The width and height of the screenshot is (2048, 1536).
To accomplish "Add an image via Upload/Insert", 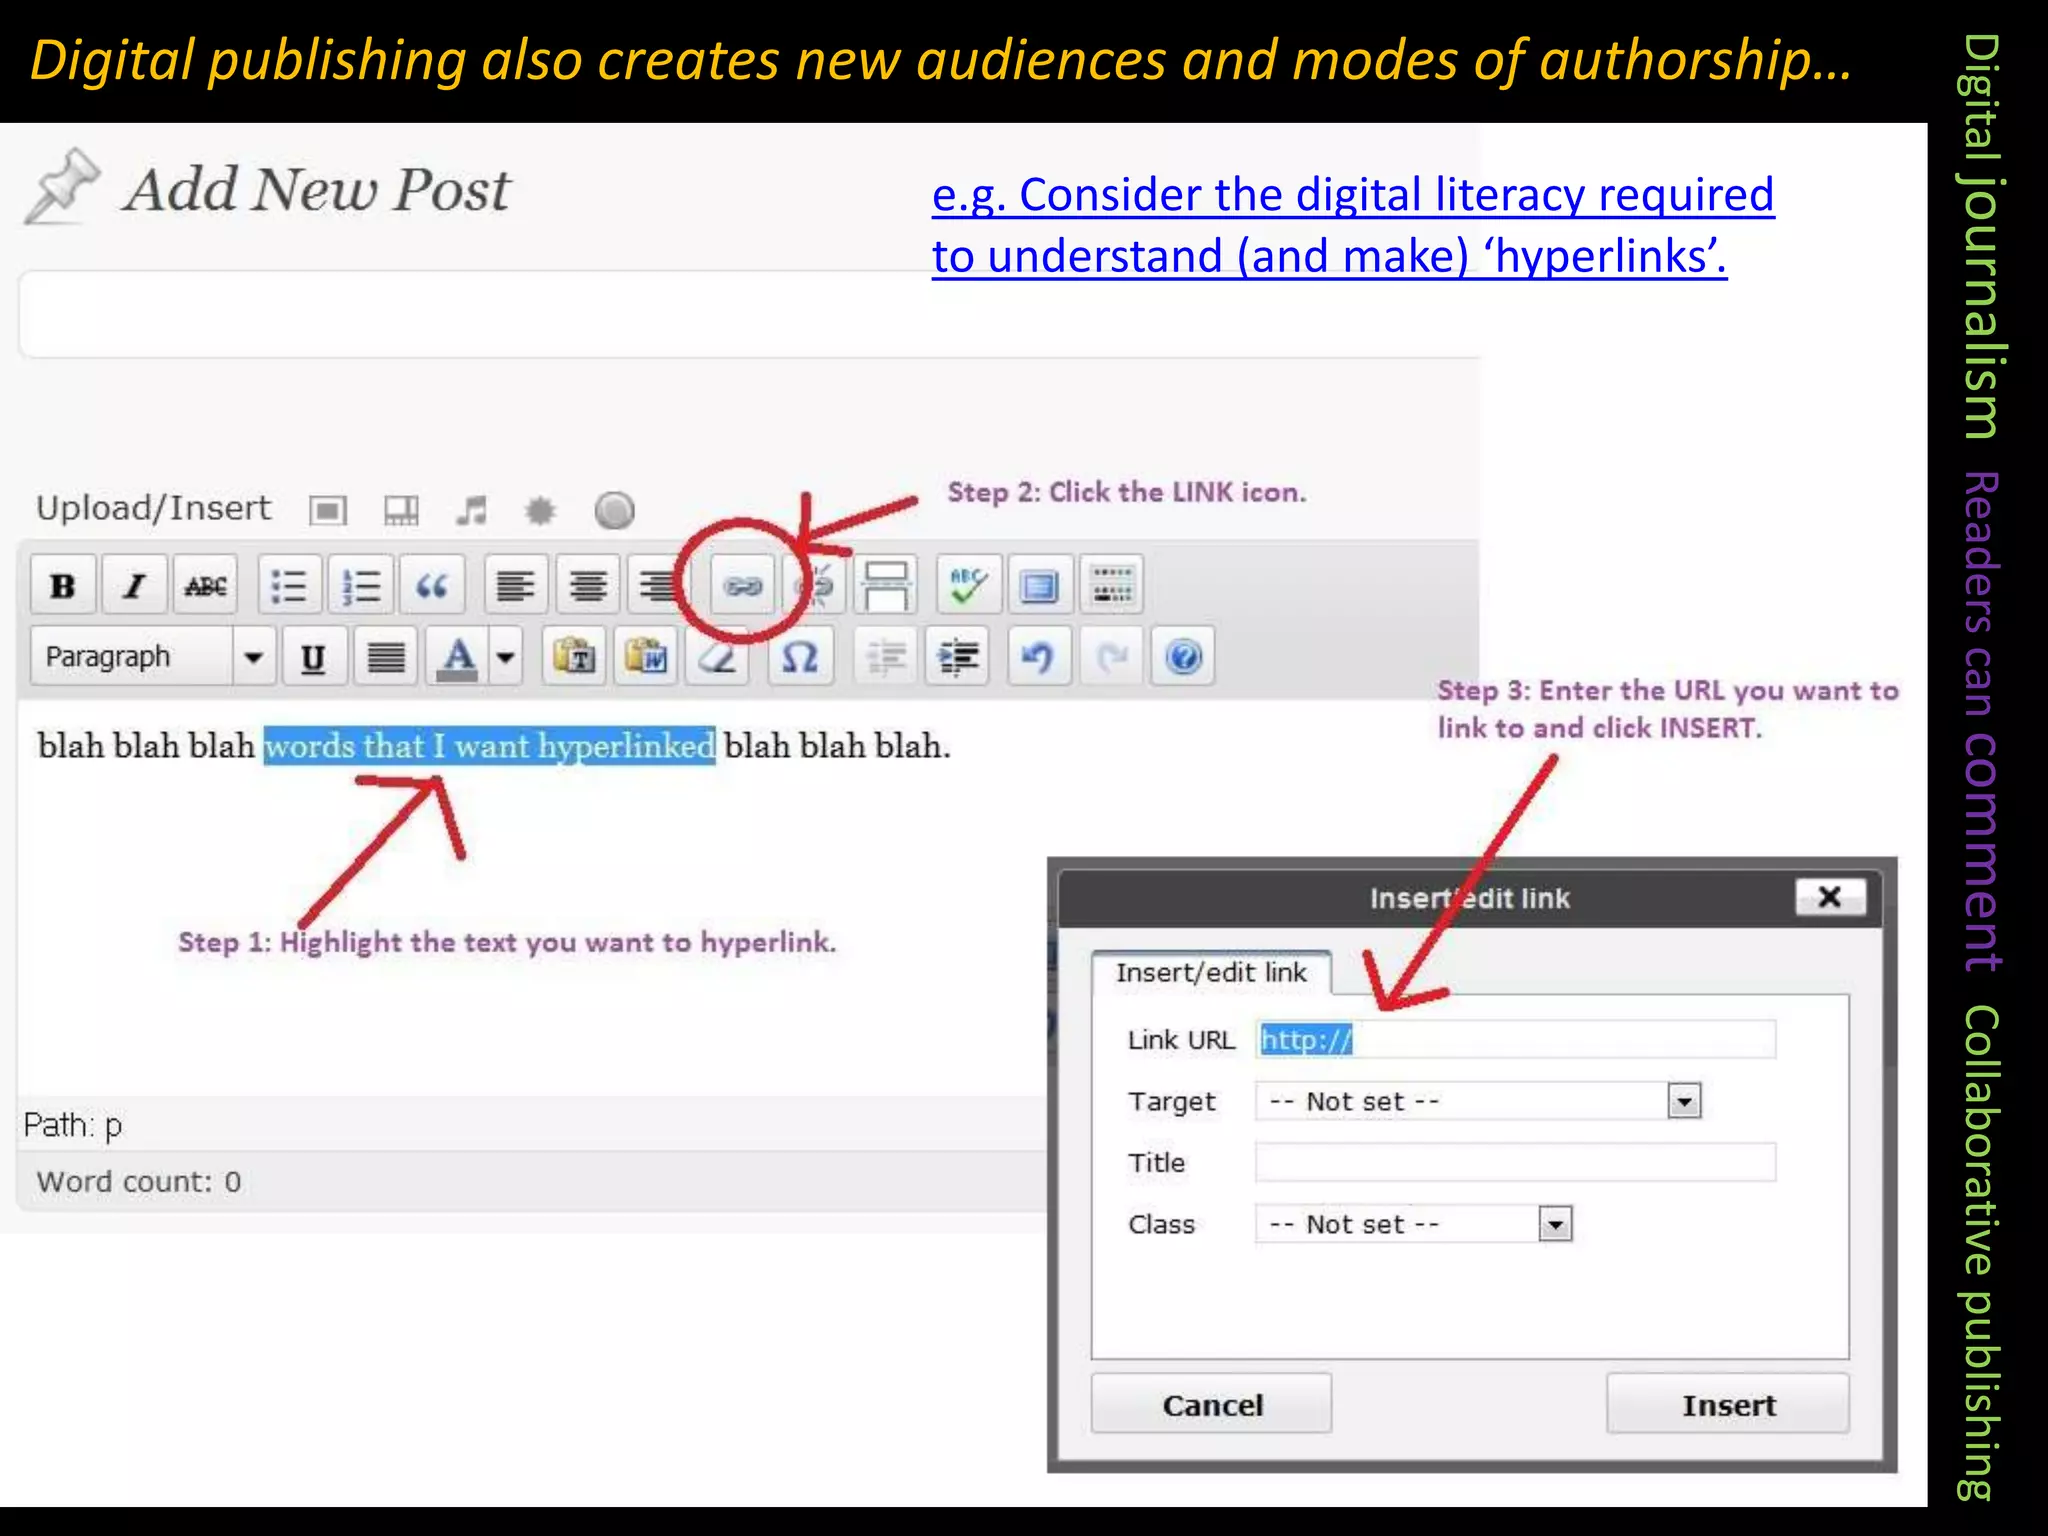I will tap(328, 511).
